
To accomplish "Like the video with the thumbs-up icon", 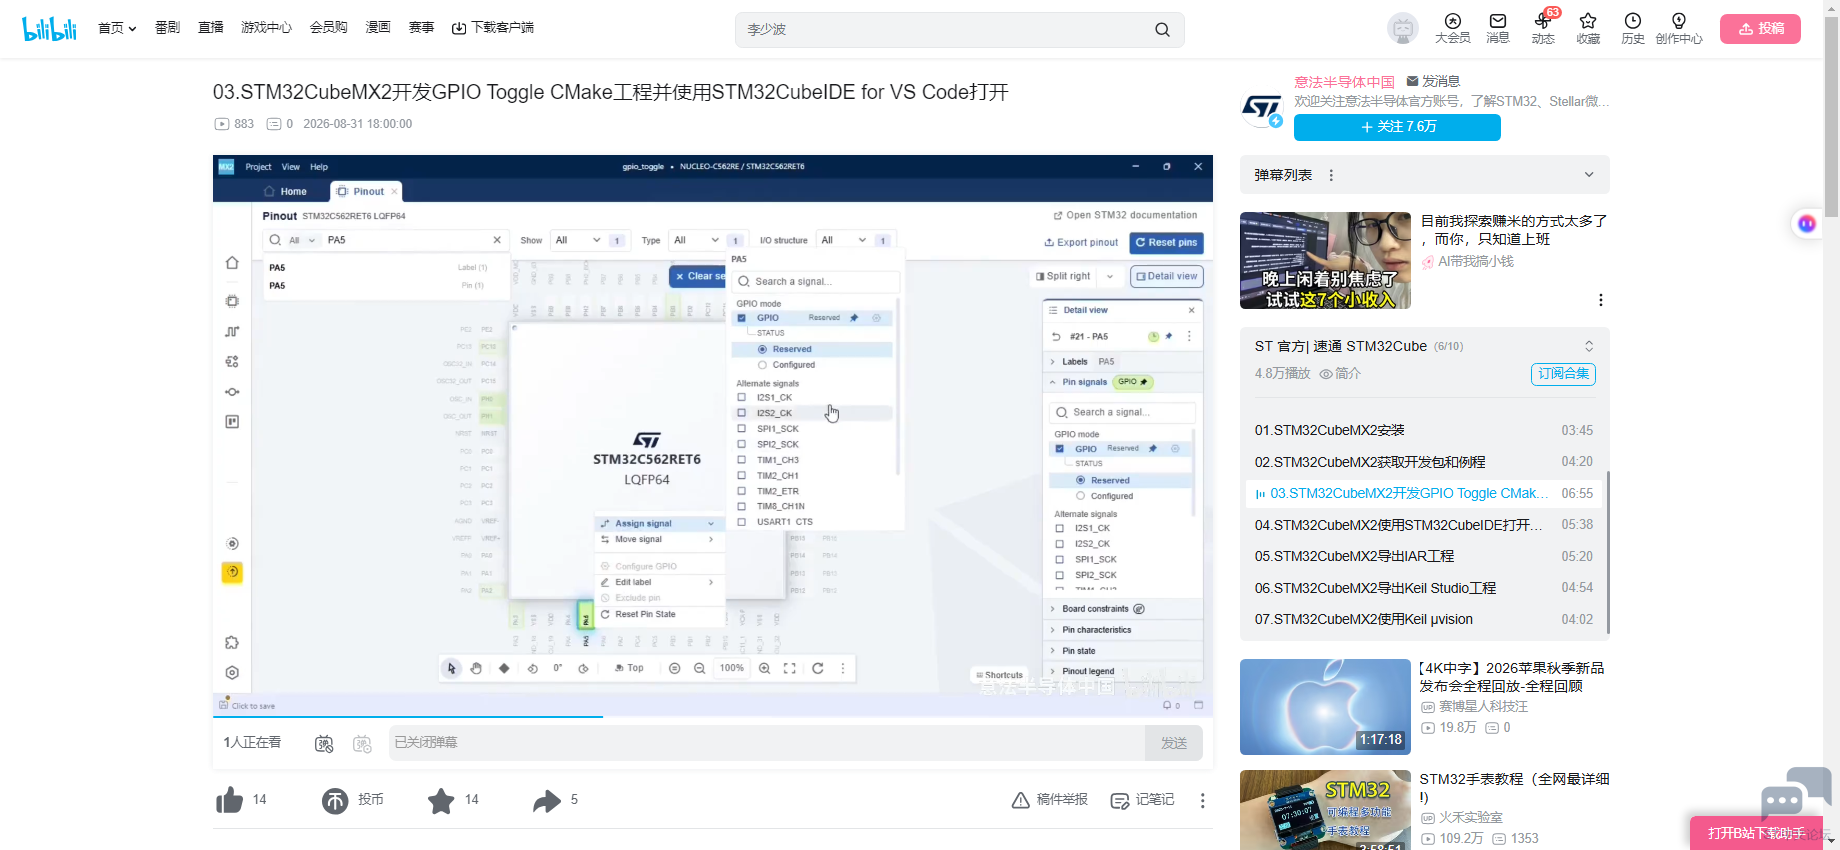I will (230, 800).
